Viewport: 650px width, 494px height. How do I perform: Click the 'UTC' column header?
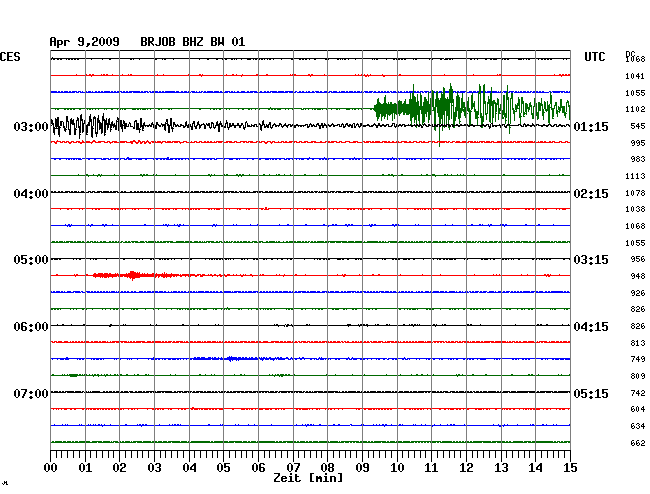[x=594, y=57]
